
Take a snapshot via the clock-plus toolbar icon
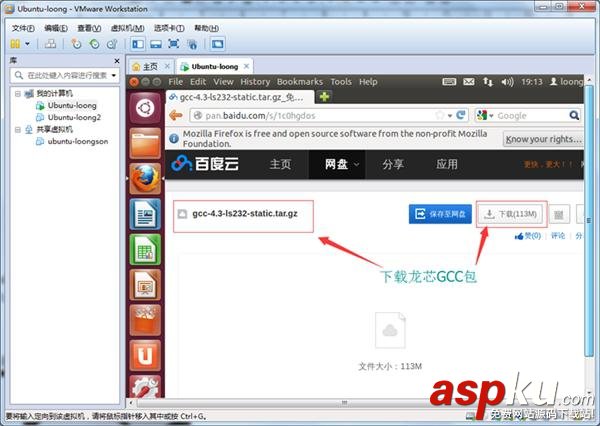77,44
